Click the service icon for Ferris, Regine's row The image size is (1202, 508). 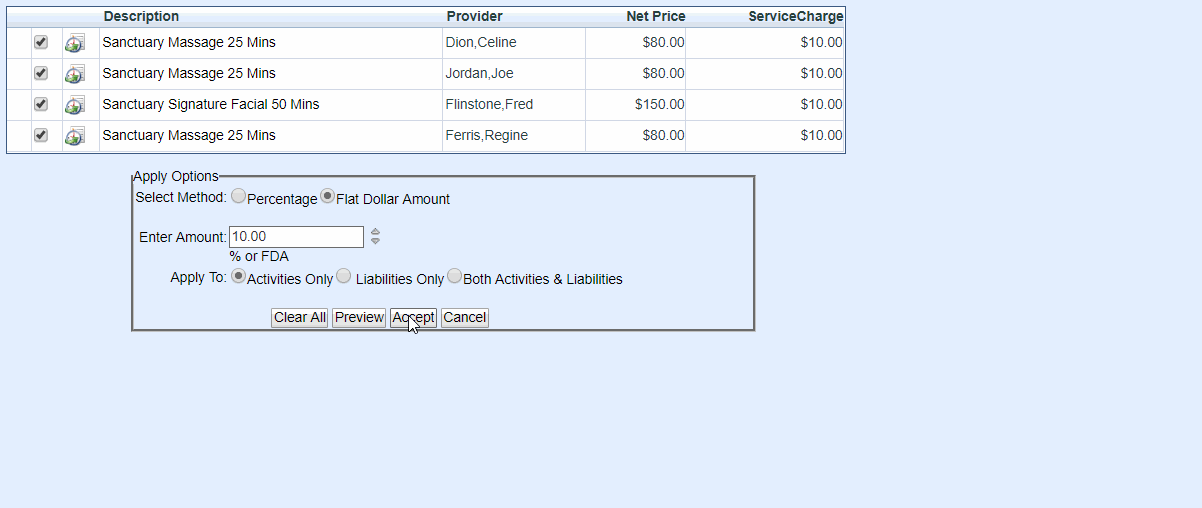(75, 136)
